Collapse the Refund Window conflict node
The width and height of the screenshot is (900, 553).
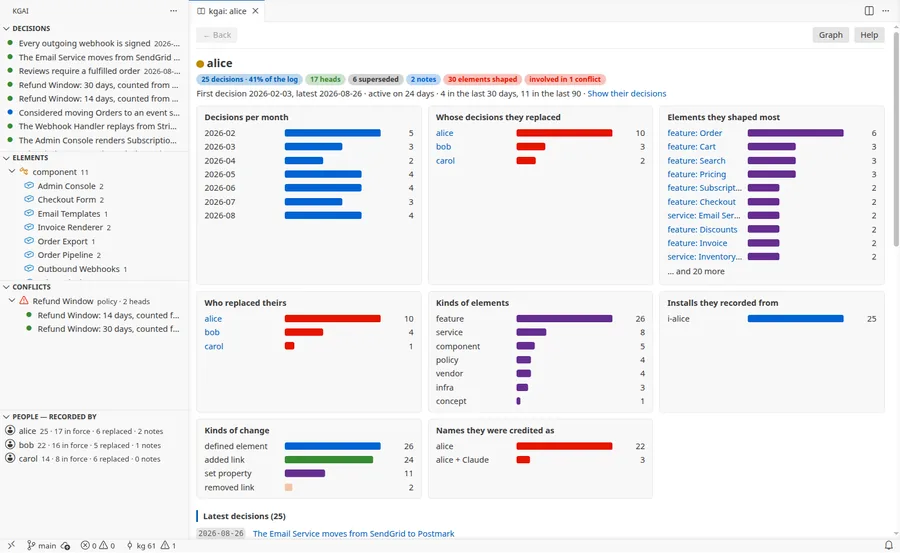(x=12, y=300)
